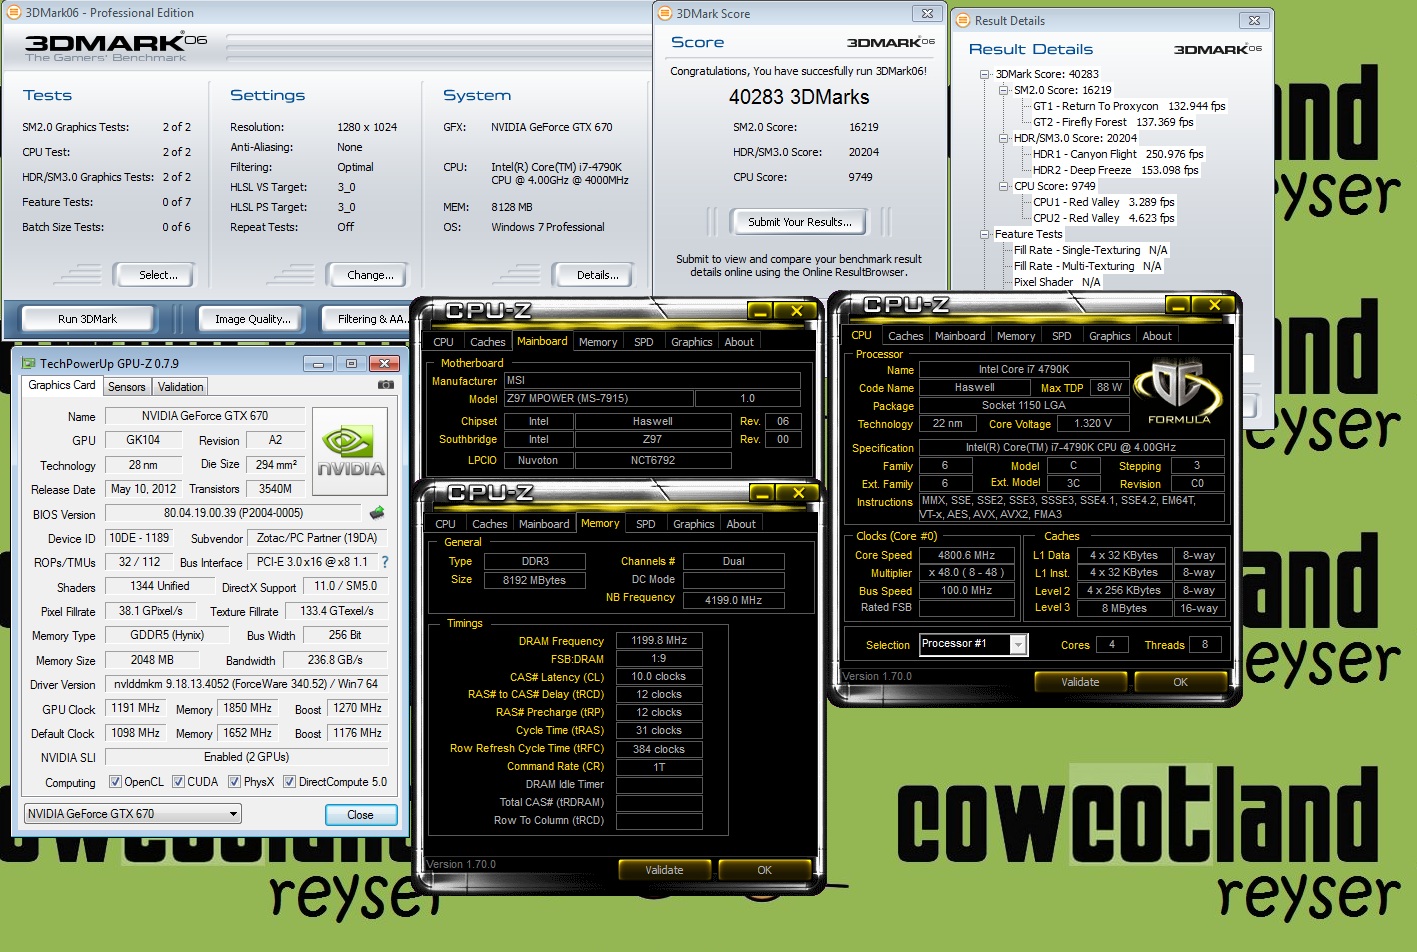Click the Fill Rate - Single-Texturing row
Viewport: 1417px width, 952px height.
1090,250
